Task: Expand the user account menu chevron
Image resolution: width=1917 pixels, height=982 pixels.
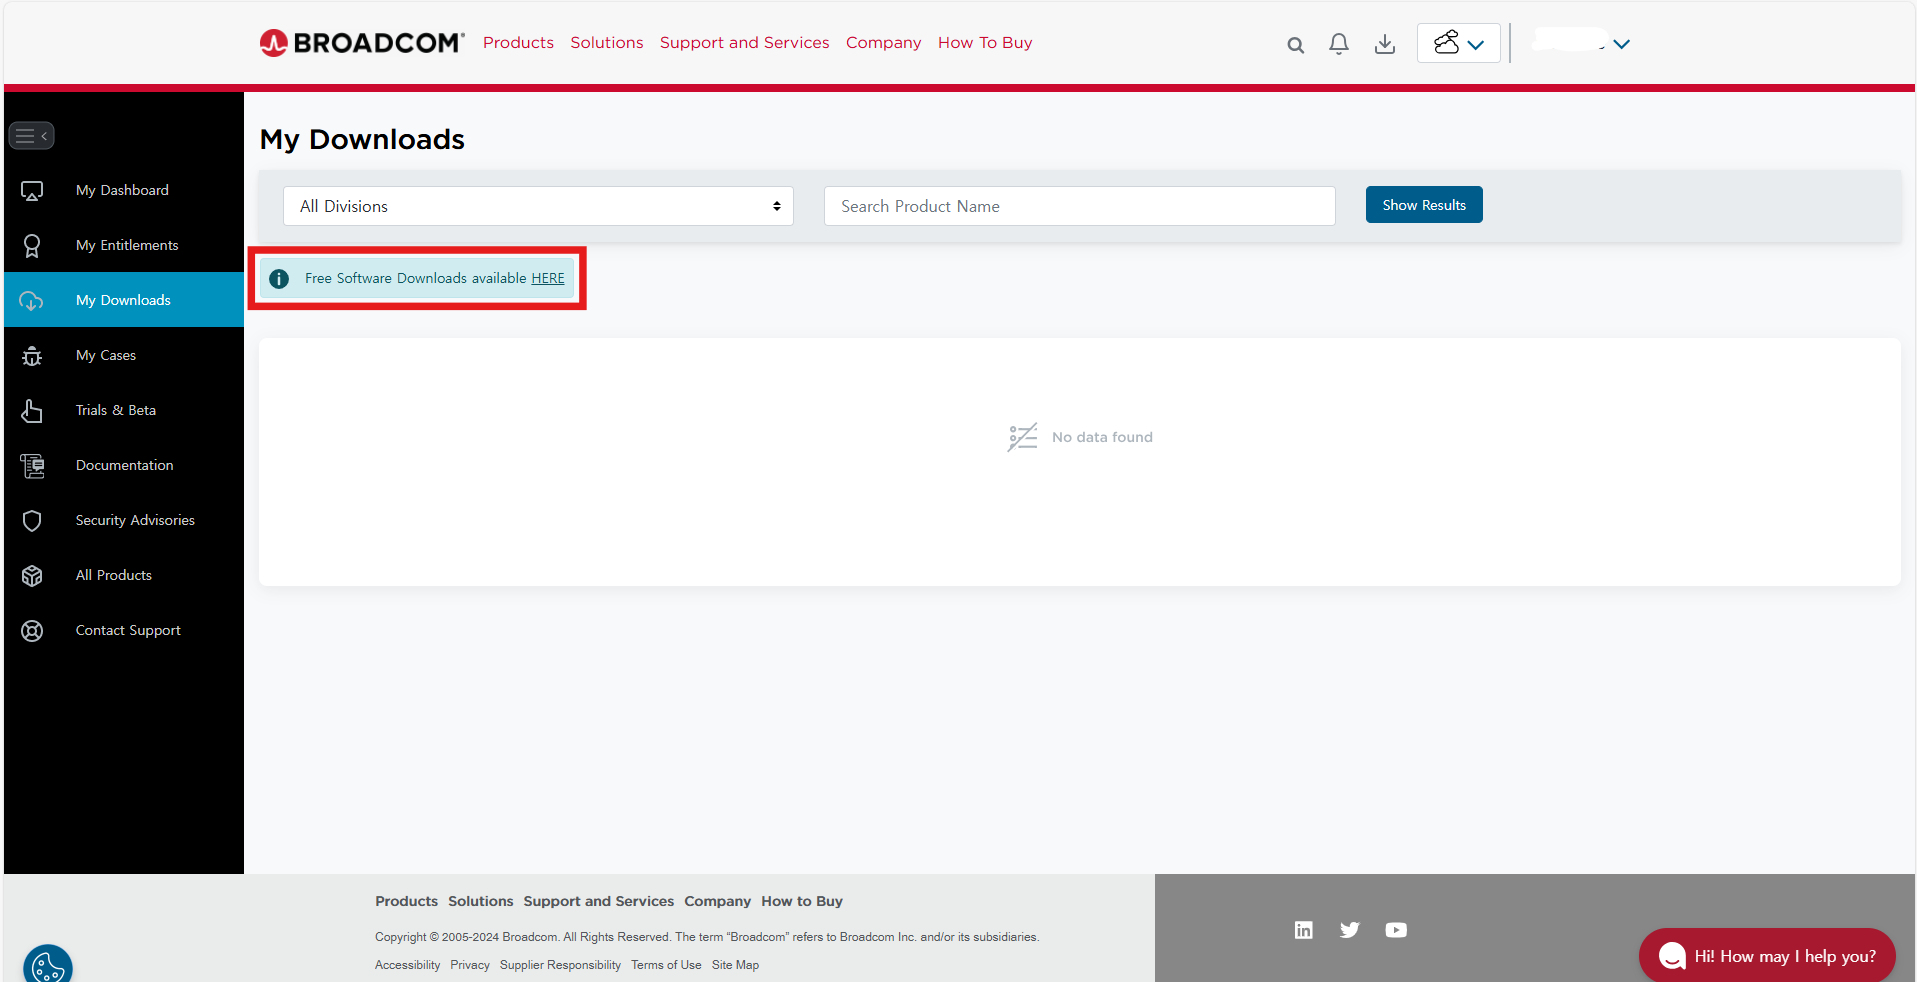Action: coord(1622,44)
